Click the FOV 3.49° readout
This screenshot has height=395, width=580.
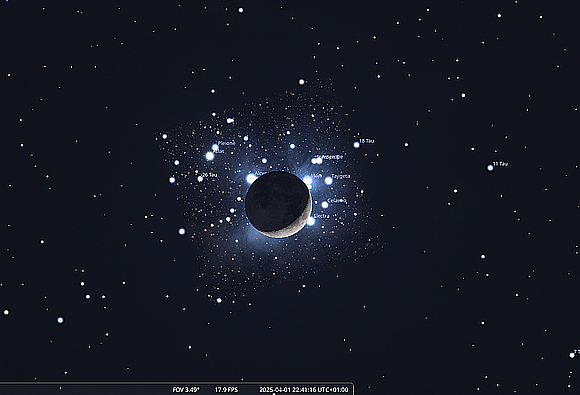tap(186, 389)
